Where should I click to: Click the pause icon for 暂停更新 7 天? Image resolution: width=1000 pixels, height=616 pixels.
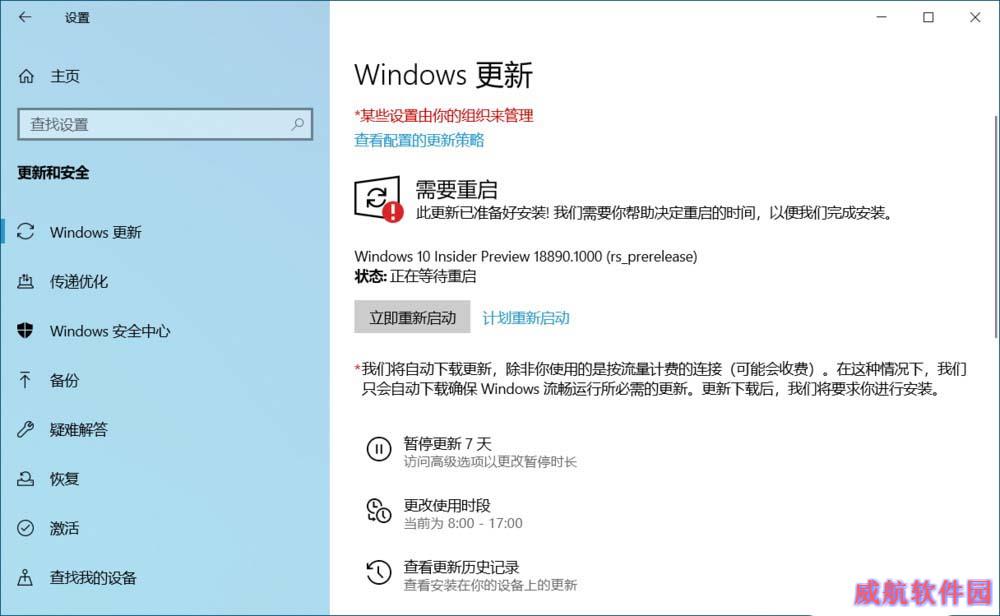379,450
